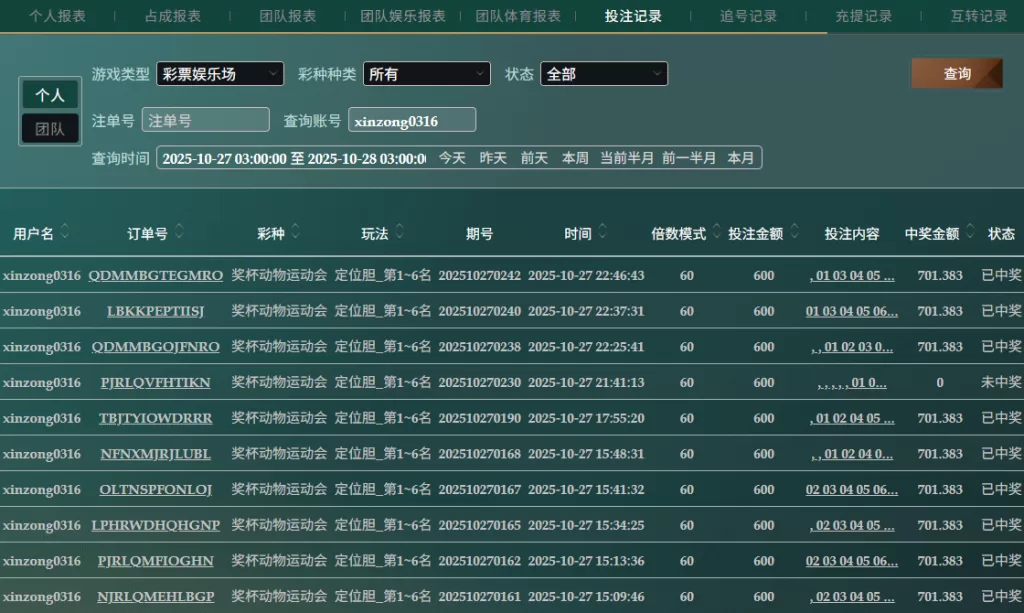Switch to 追号记录 tab
The height and width of the screenshot is (613, 1024).
(748, 16)
